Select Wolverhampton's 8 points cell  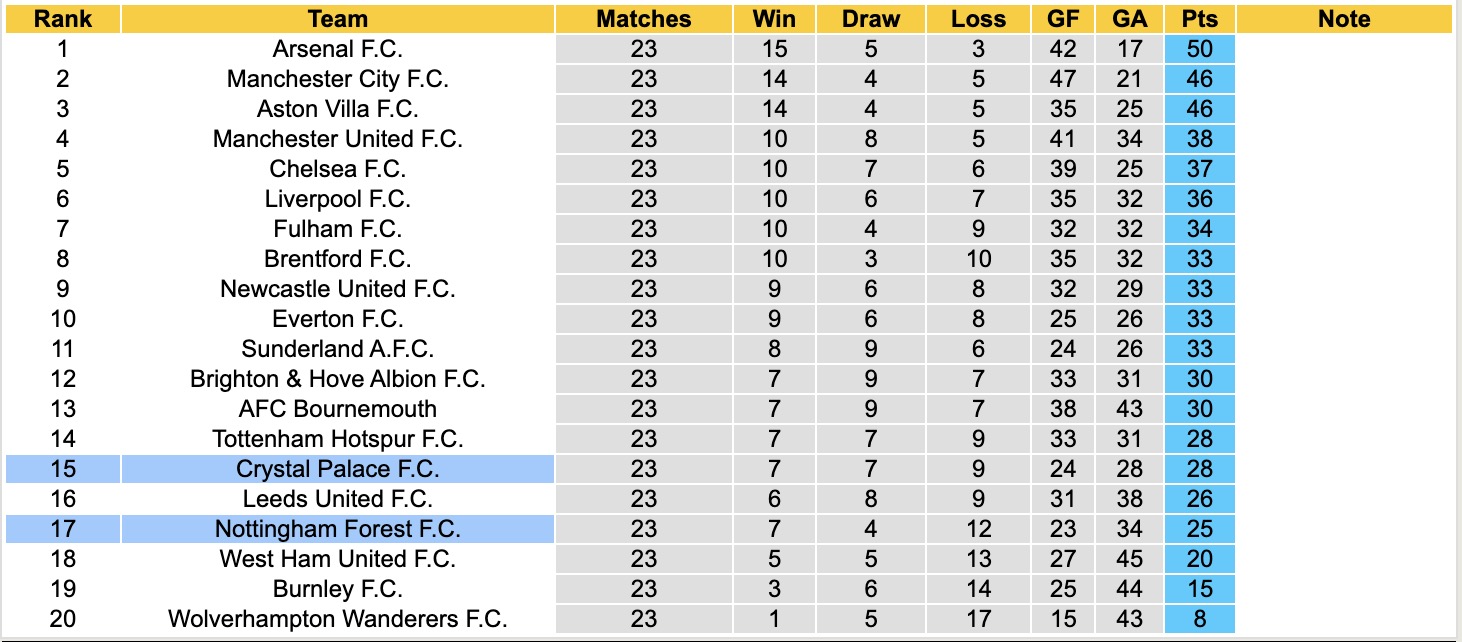point(1199,619)
